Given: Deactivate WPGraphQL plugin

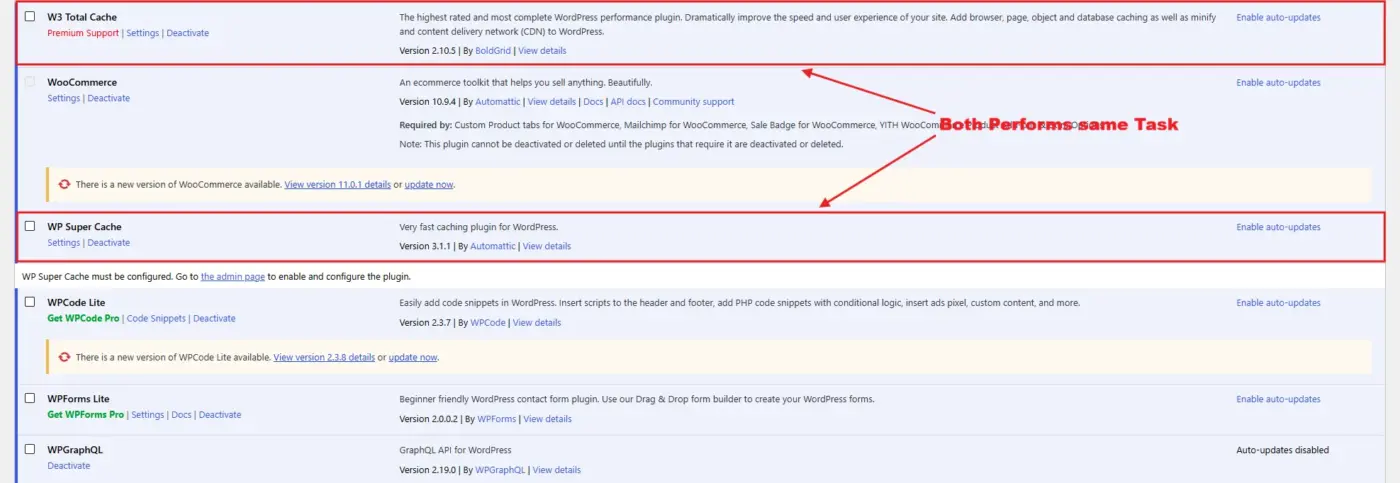Looking at the screenshot, I should (69, 465).
